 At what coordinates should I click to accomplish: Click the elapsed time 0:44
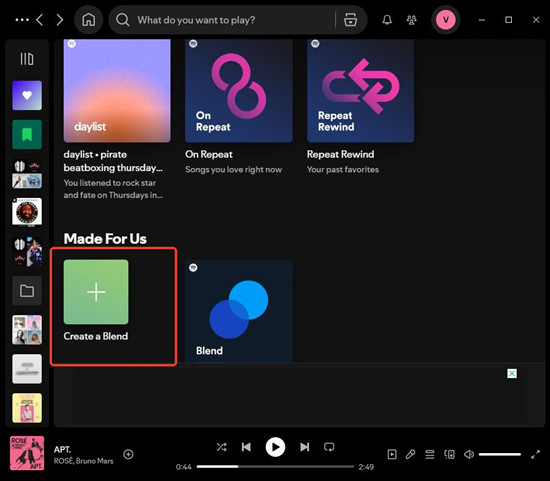click(184, 467)
